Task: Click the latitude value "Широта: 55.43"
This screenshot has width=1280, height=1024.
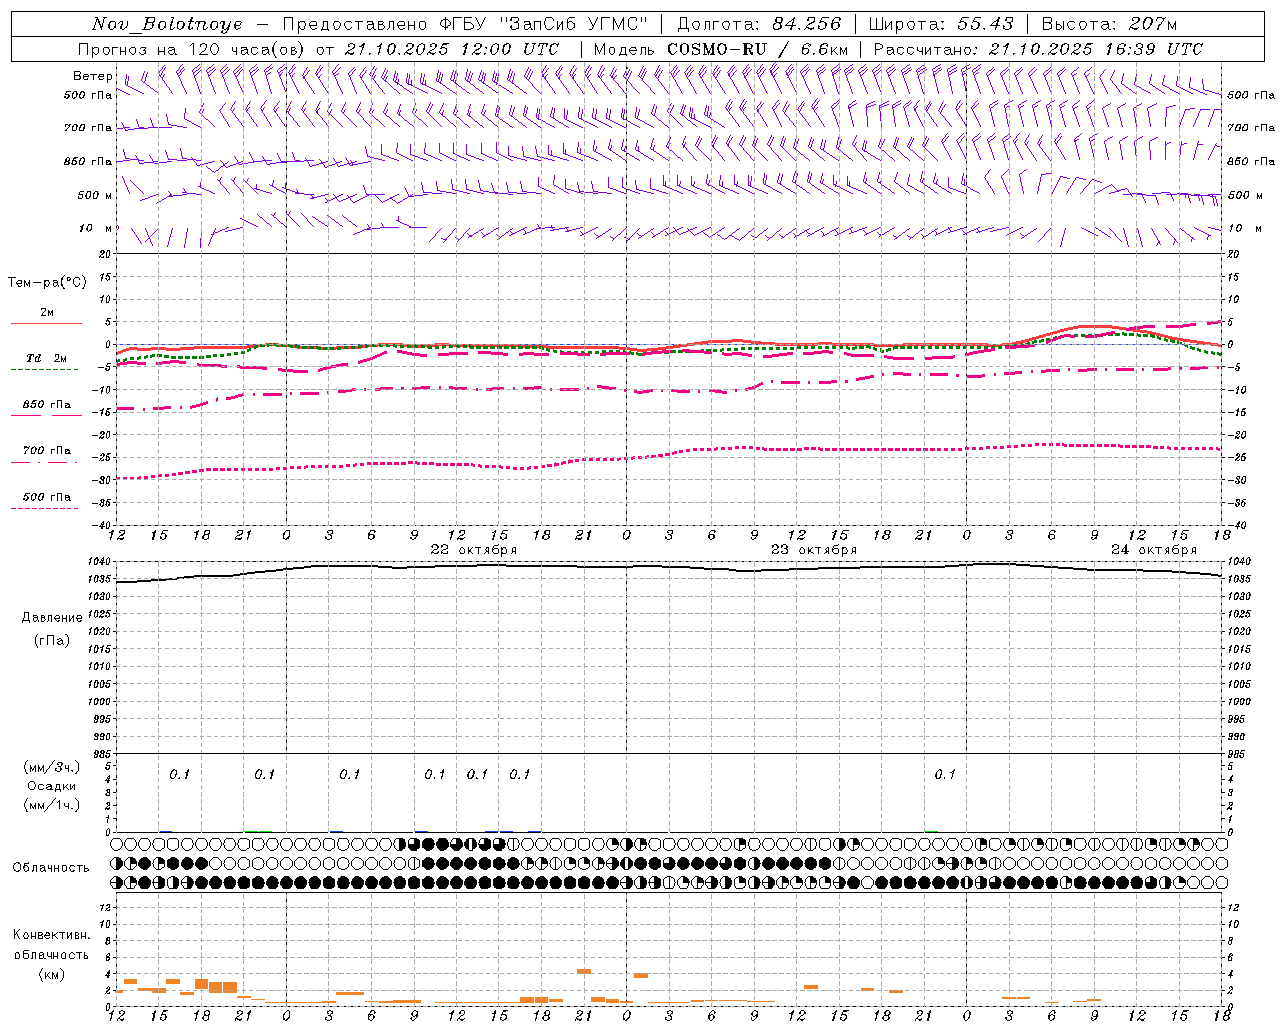Action: pyautogui.click(x=941, y=24)
